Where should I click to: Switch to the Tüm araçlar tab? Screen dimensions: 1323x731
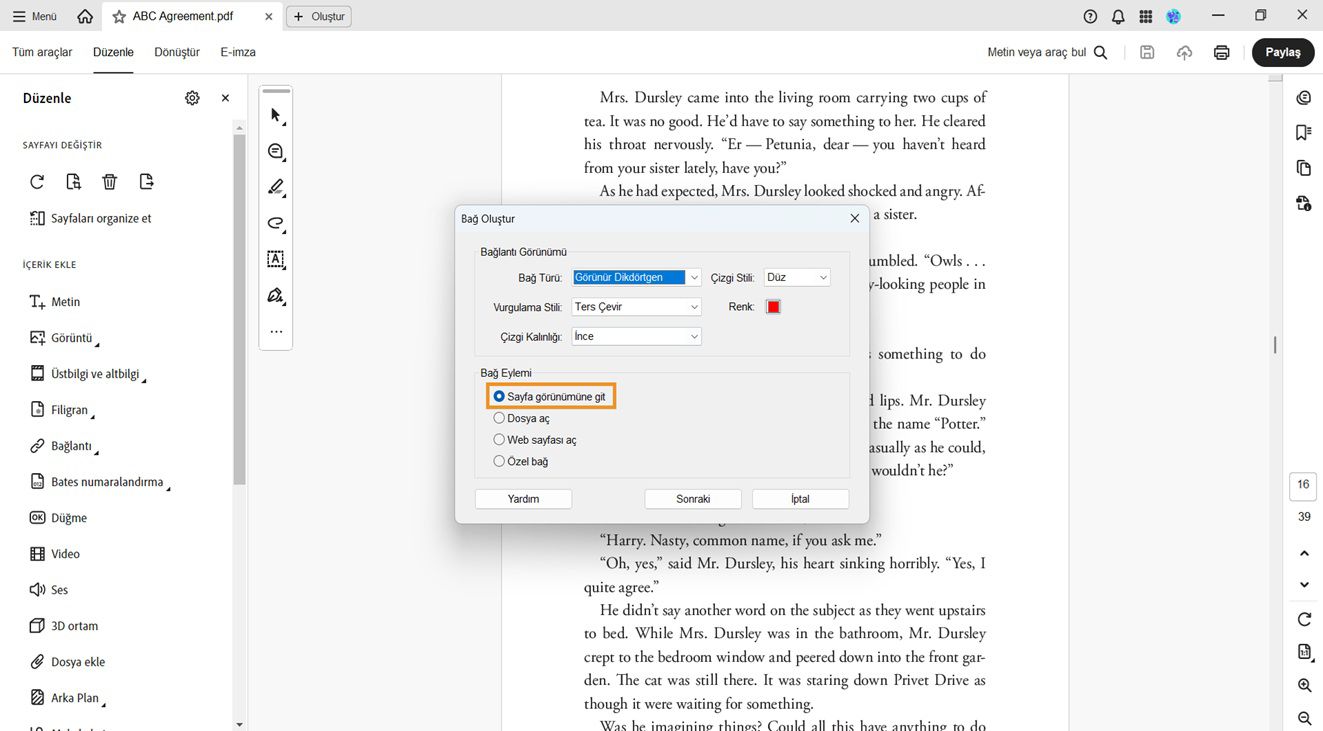pyautogui.click(x=42, y=52)
